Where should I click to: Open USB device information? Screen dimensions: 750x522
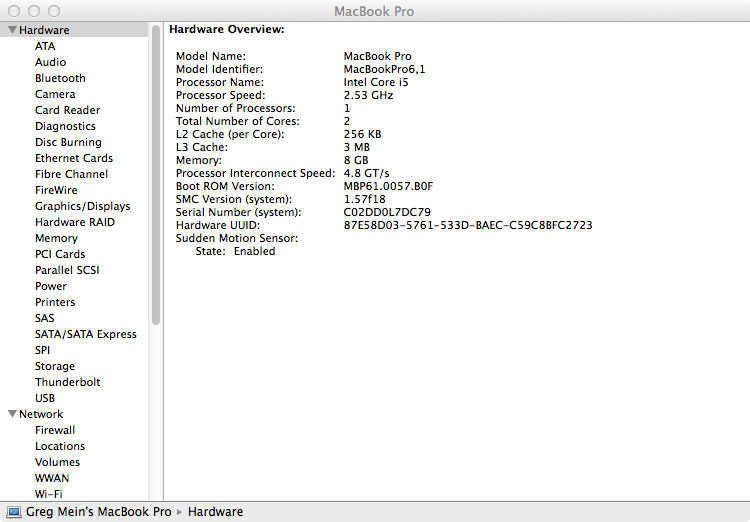point(44,398)
